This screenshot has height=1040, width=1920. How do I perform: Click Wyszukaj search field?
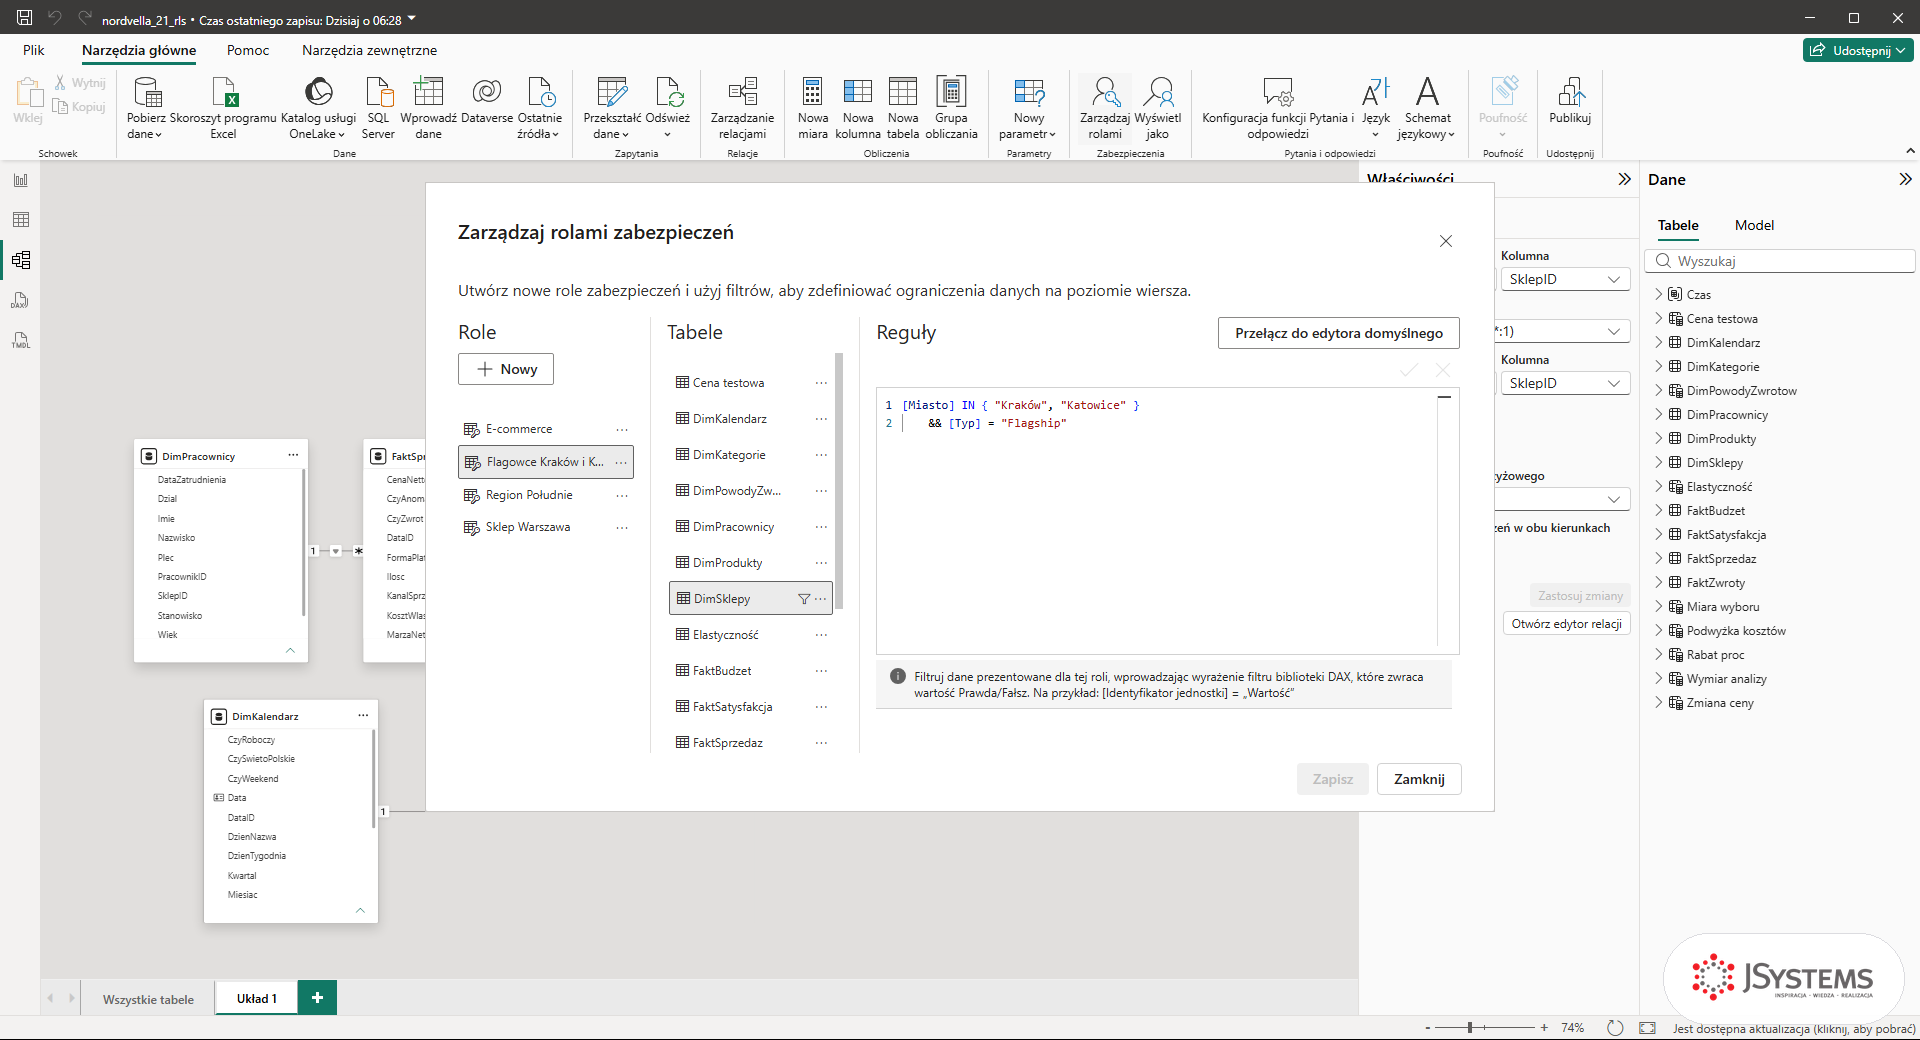point(1780,261)
